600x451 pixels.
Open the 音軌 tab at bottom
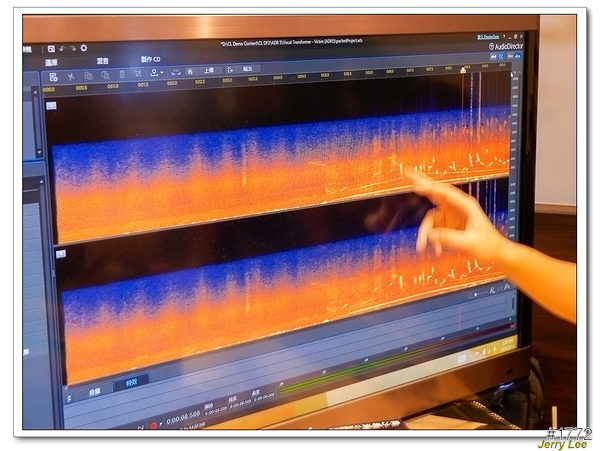95,392
